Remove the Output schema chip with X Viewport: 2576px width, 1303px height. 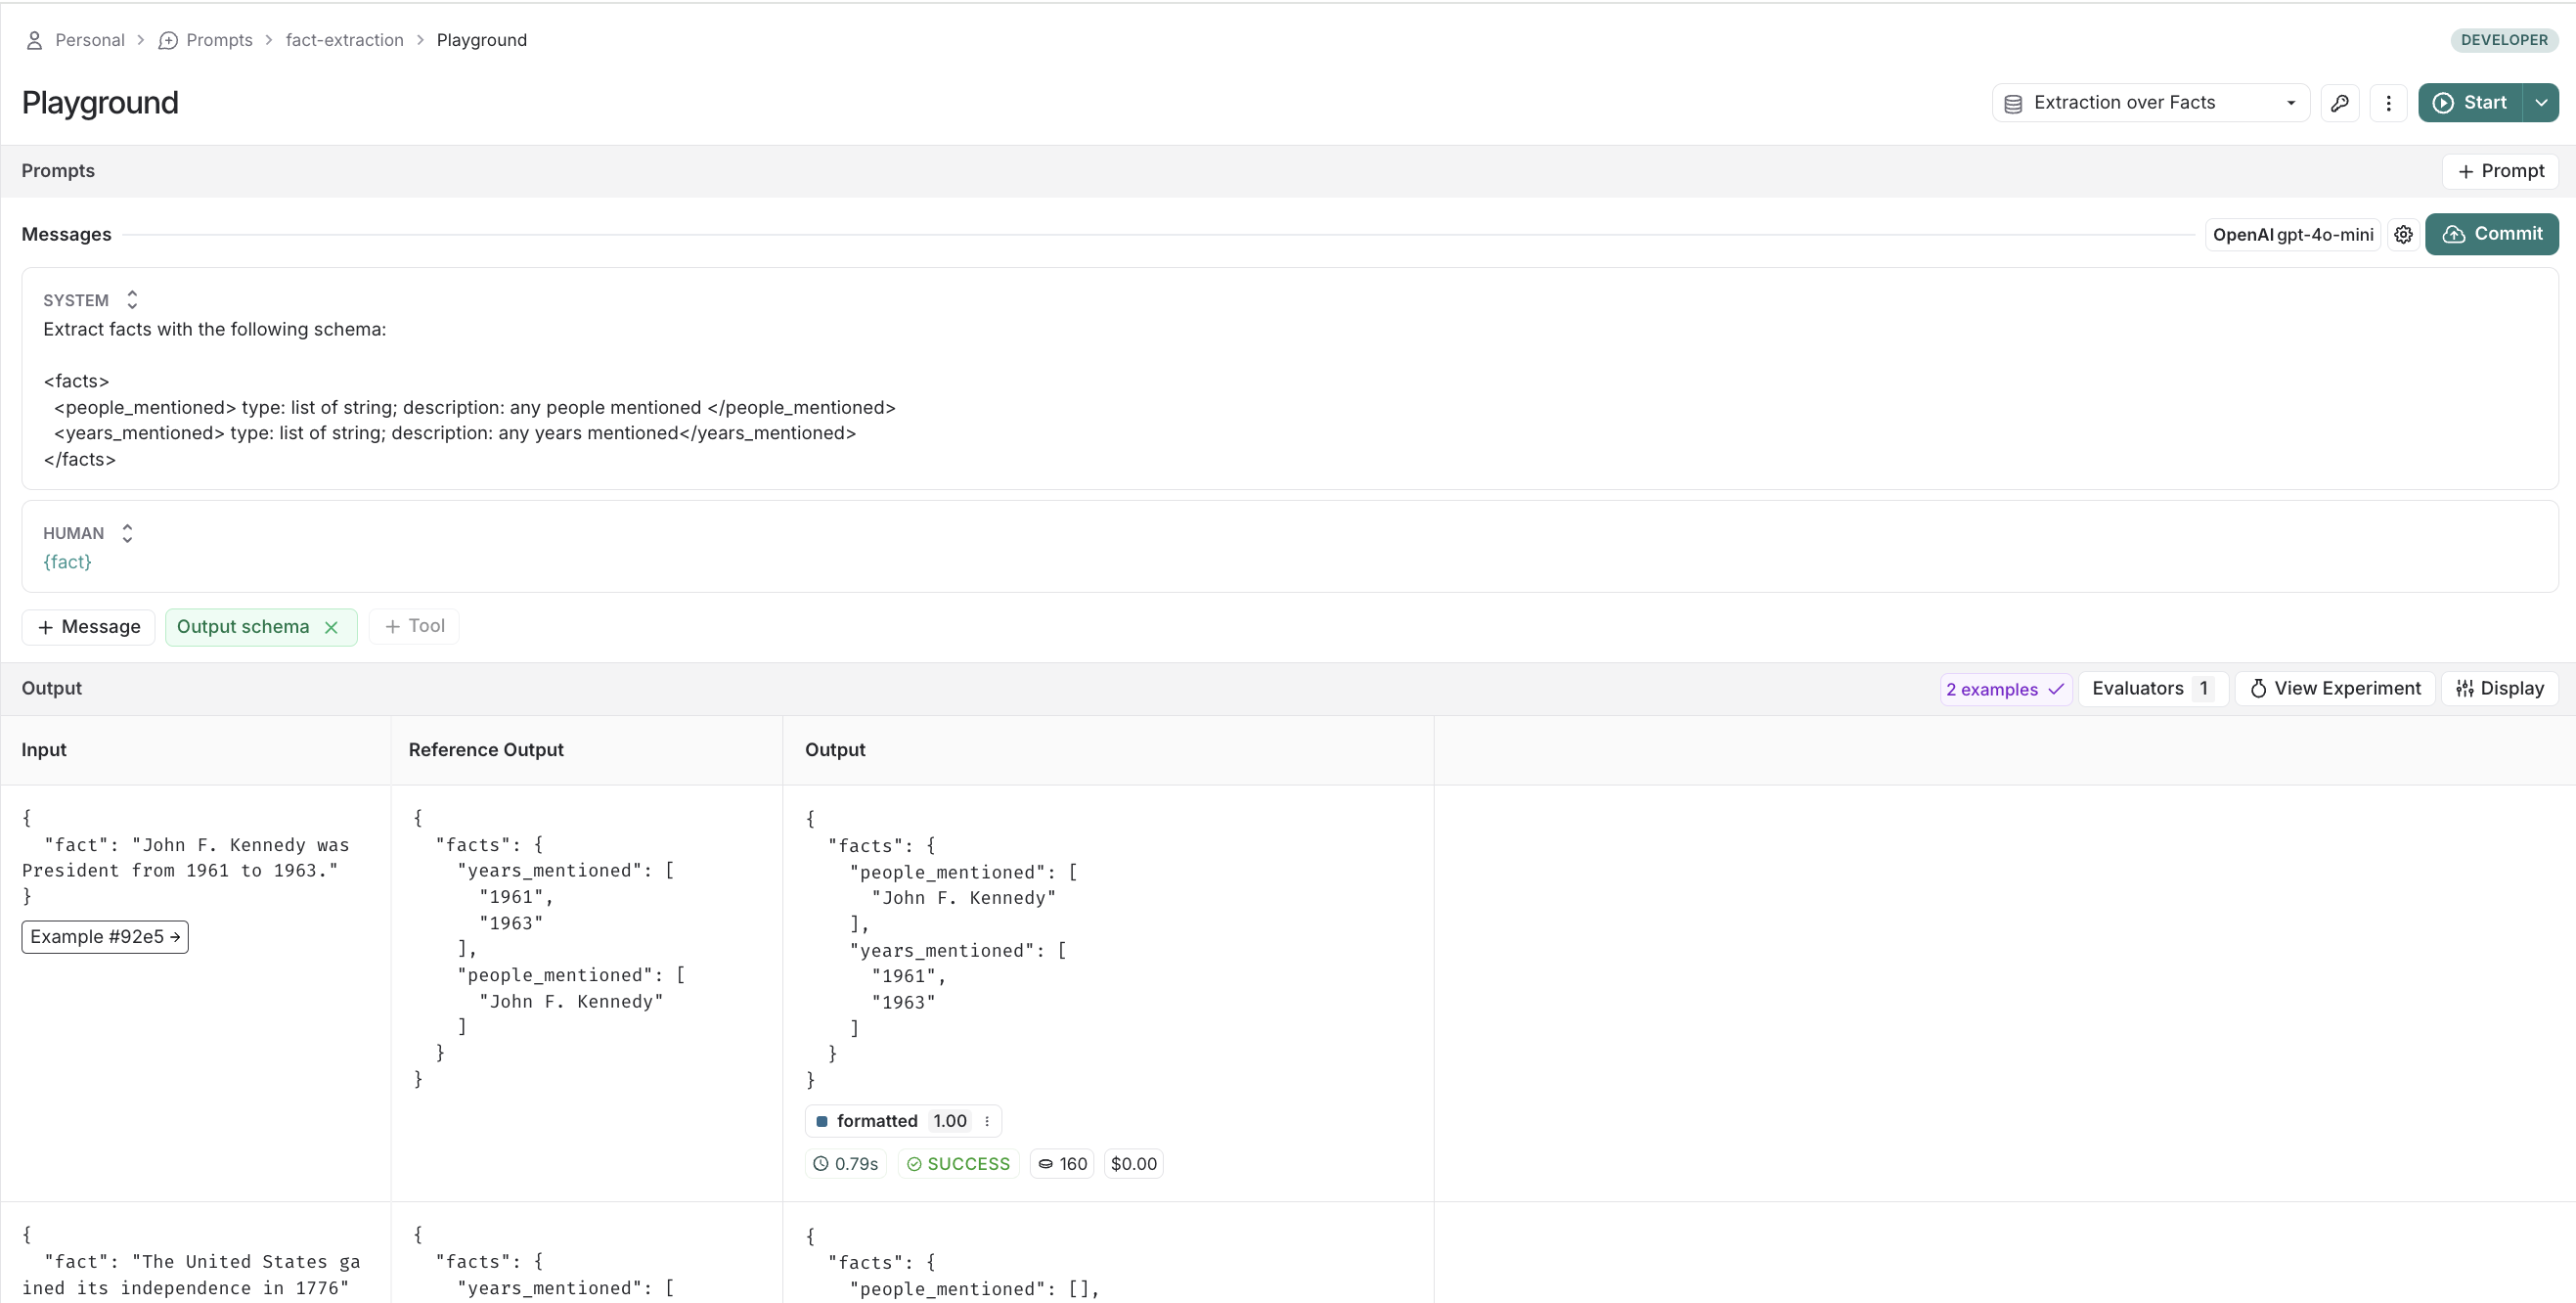tap(331, 627)
